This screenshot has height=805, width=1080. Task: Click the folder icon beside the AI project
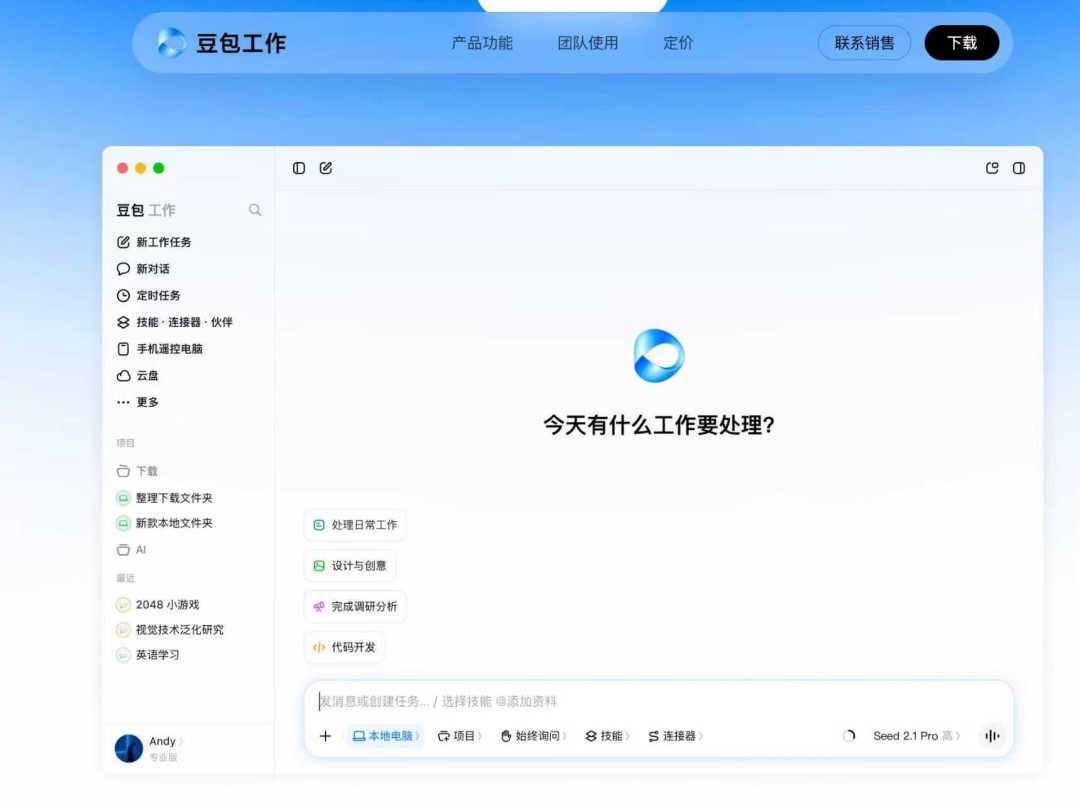click(123, 550)
